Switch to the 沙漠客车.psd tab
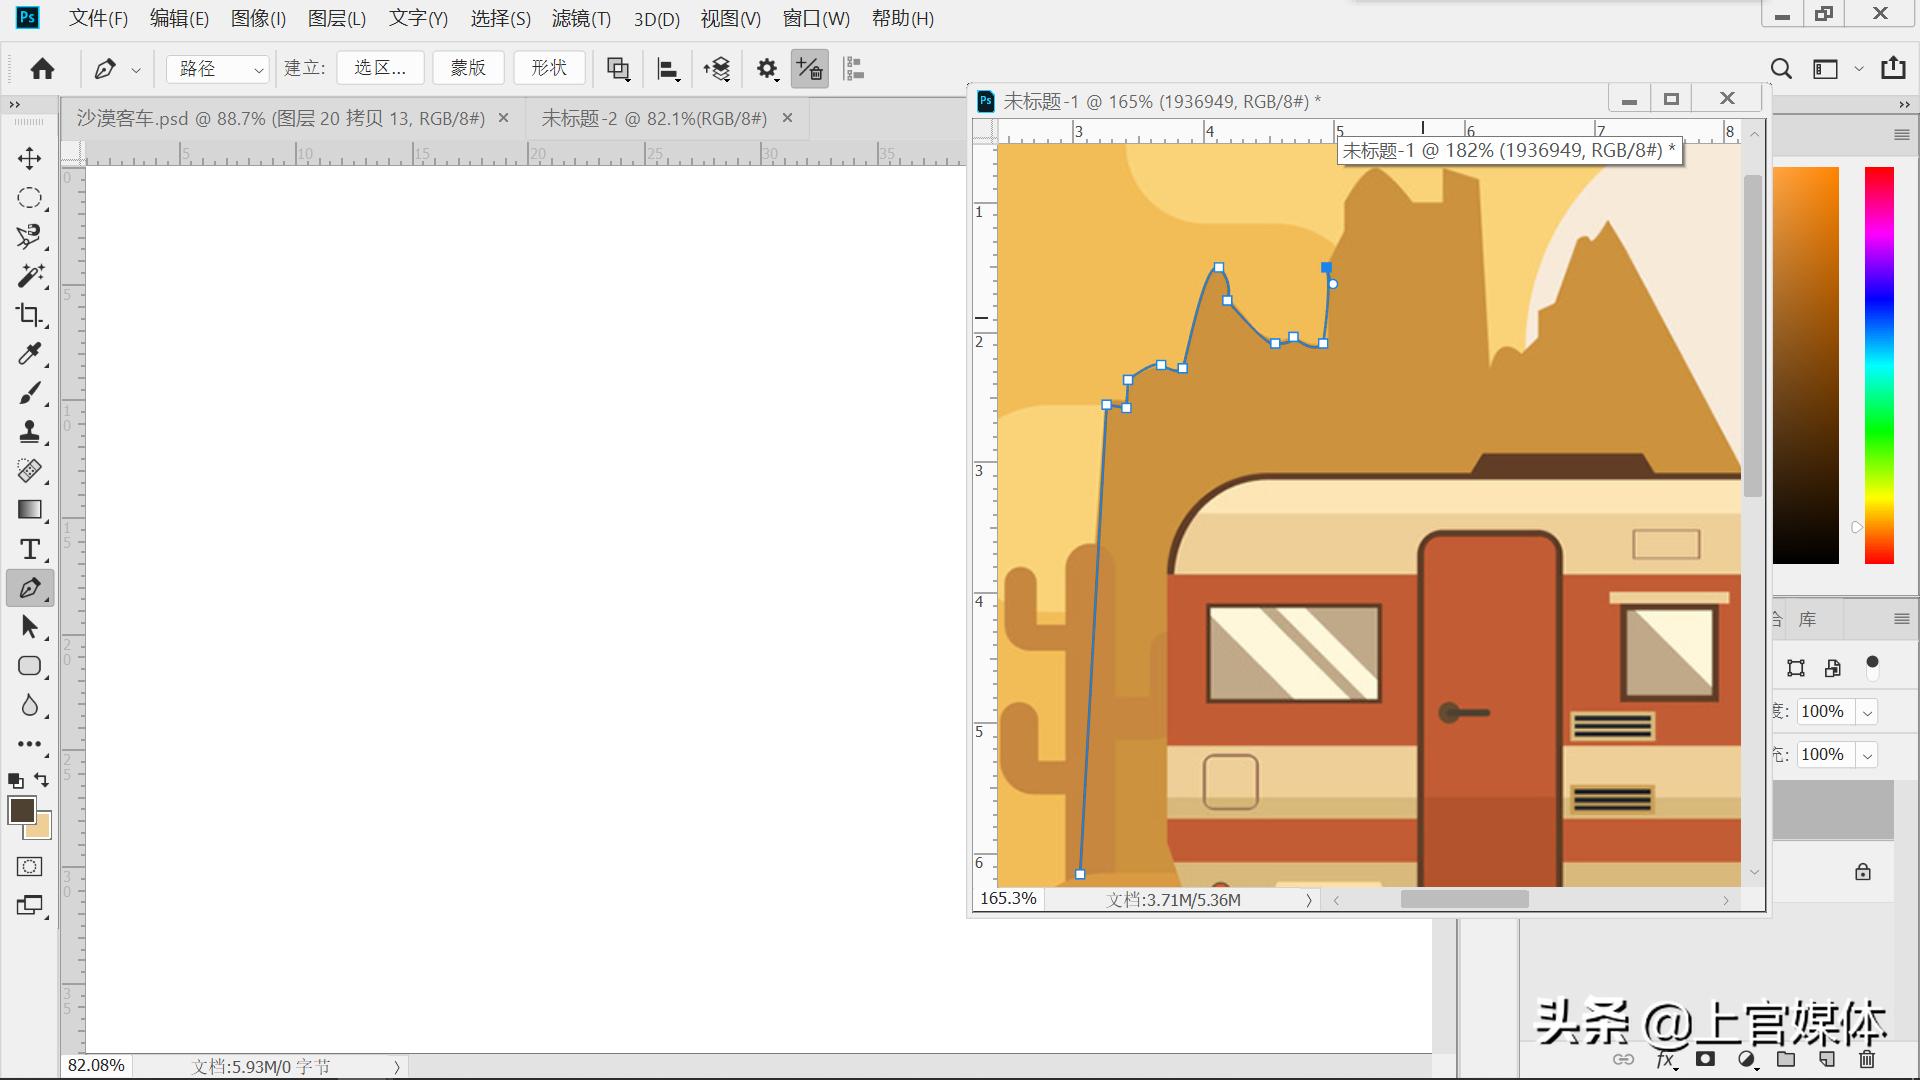The image size is (1920, 1080). click(x=281, y=118)
